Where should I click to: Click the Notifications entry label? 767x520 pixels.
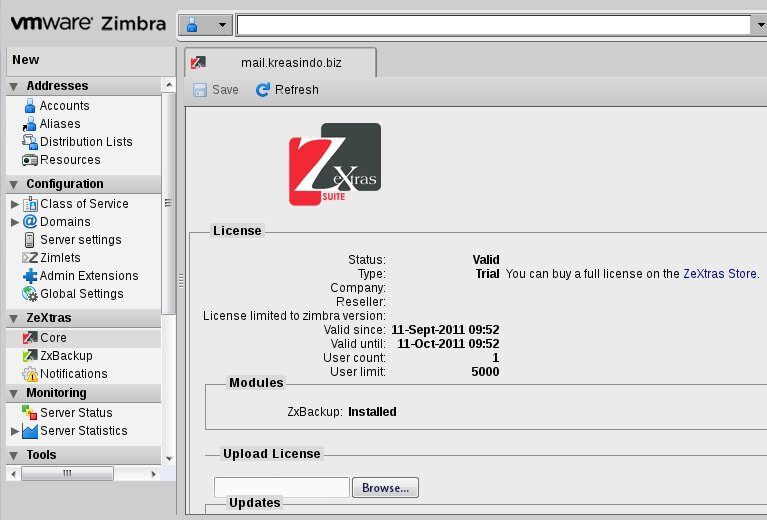(x=74, y=374)
